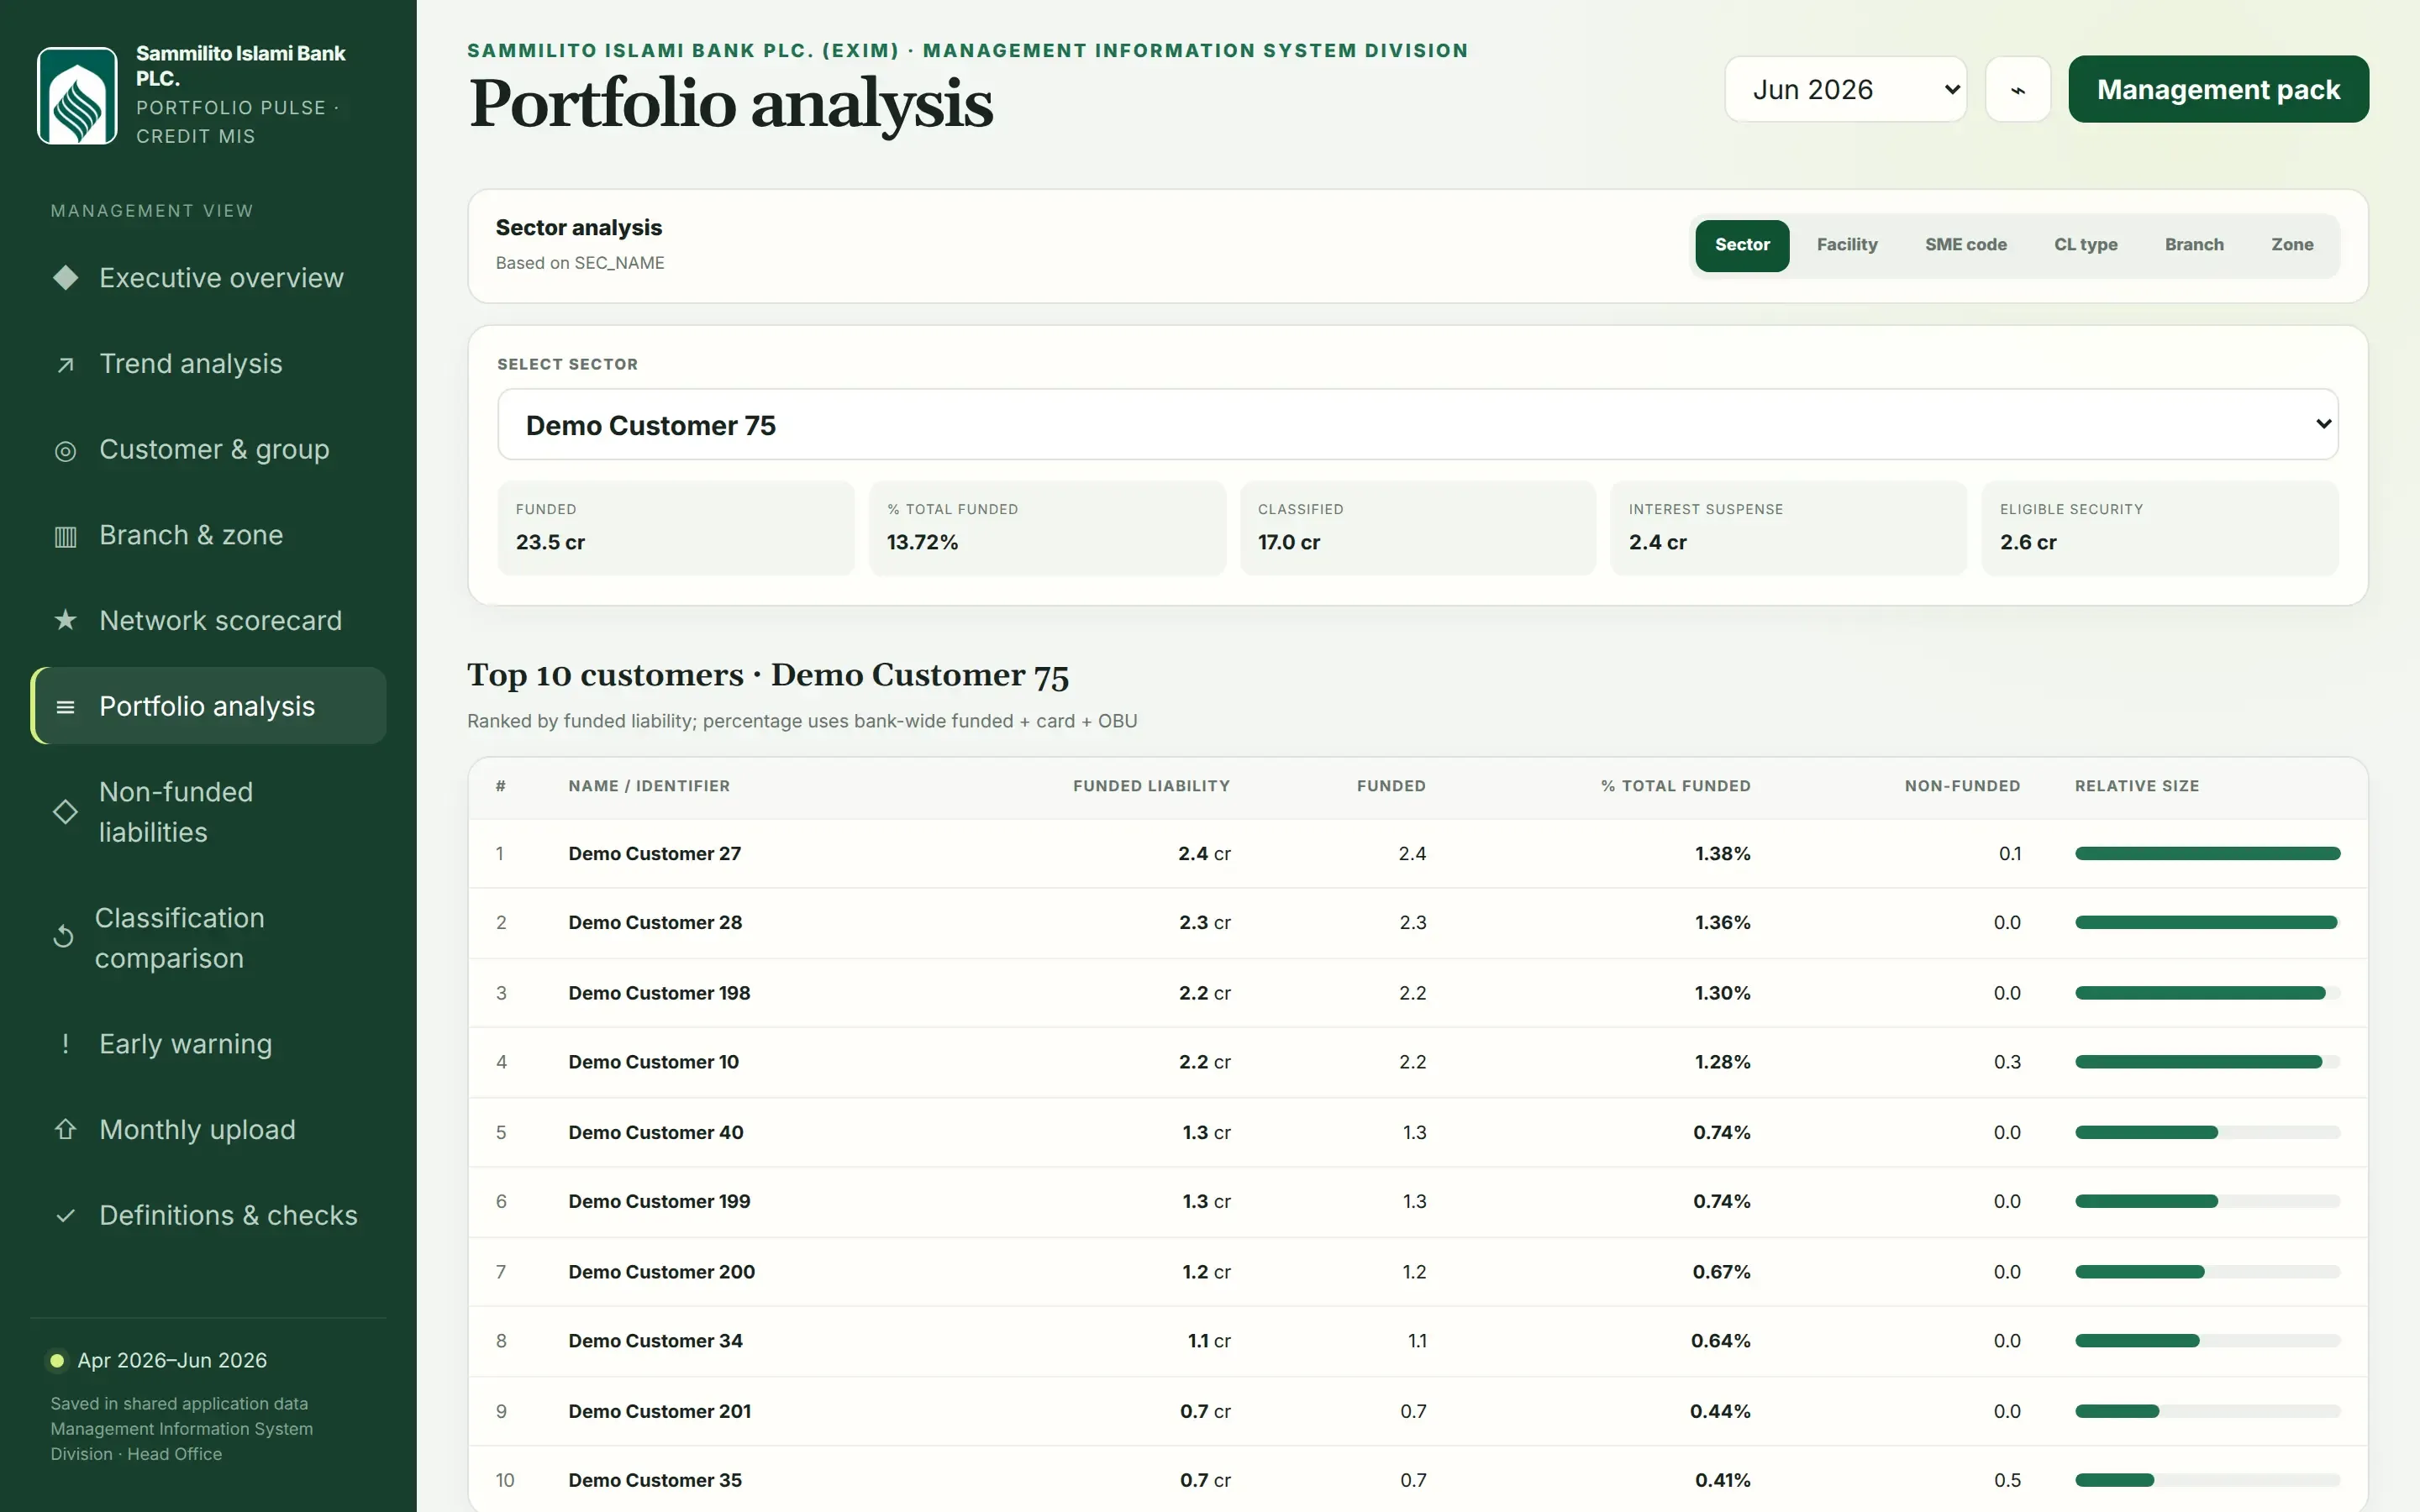This screenshot has width=2420, height=1512.
Task: Click the Demo Customer 34 row name
Action: tap(655, 1341)
